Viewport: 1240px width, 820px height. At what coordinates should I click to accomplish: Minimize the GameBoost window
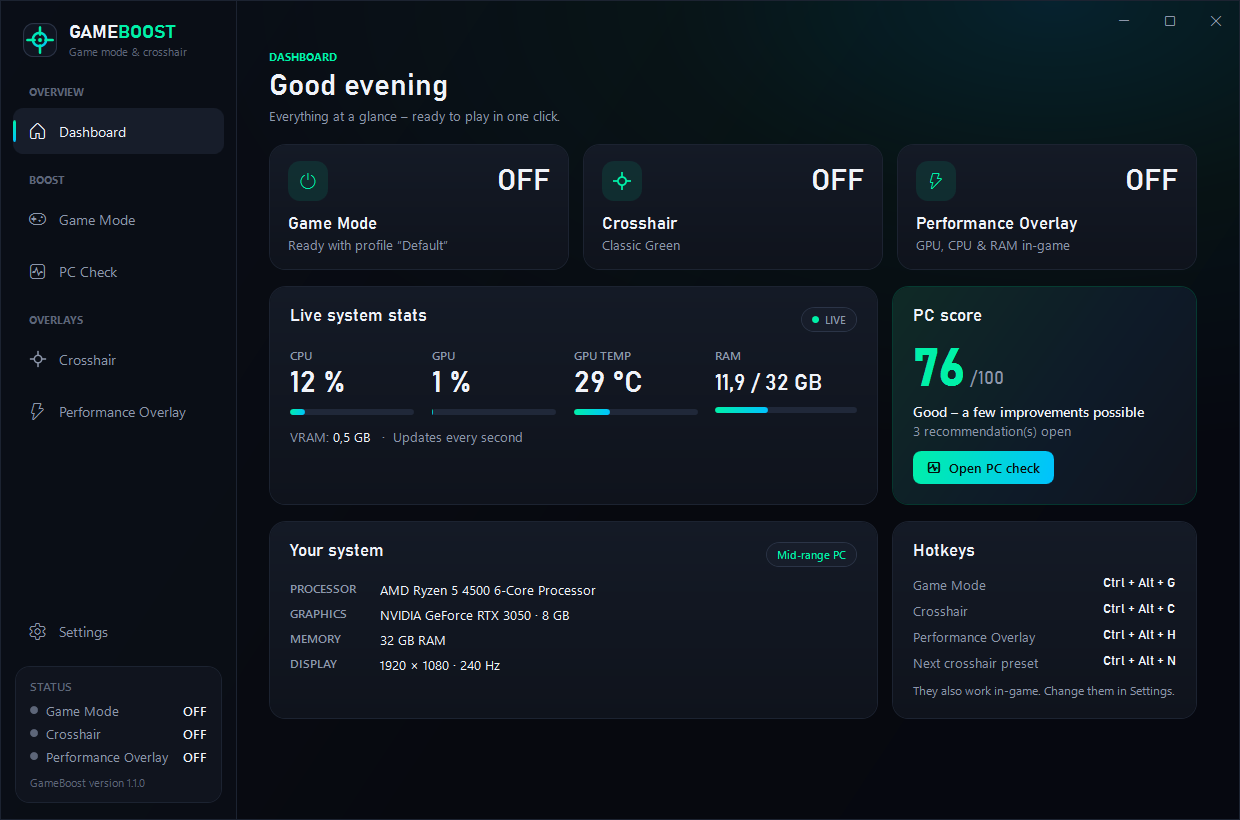click(x=1124, y=21)
